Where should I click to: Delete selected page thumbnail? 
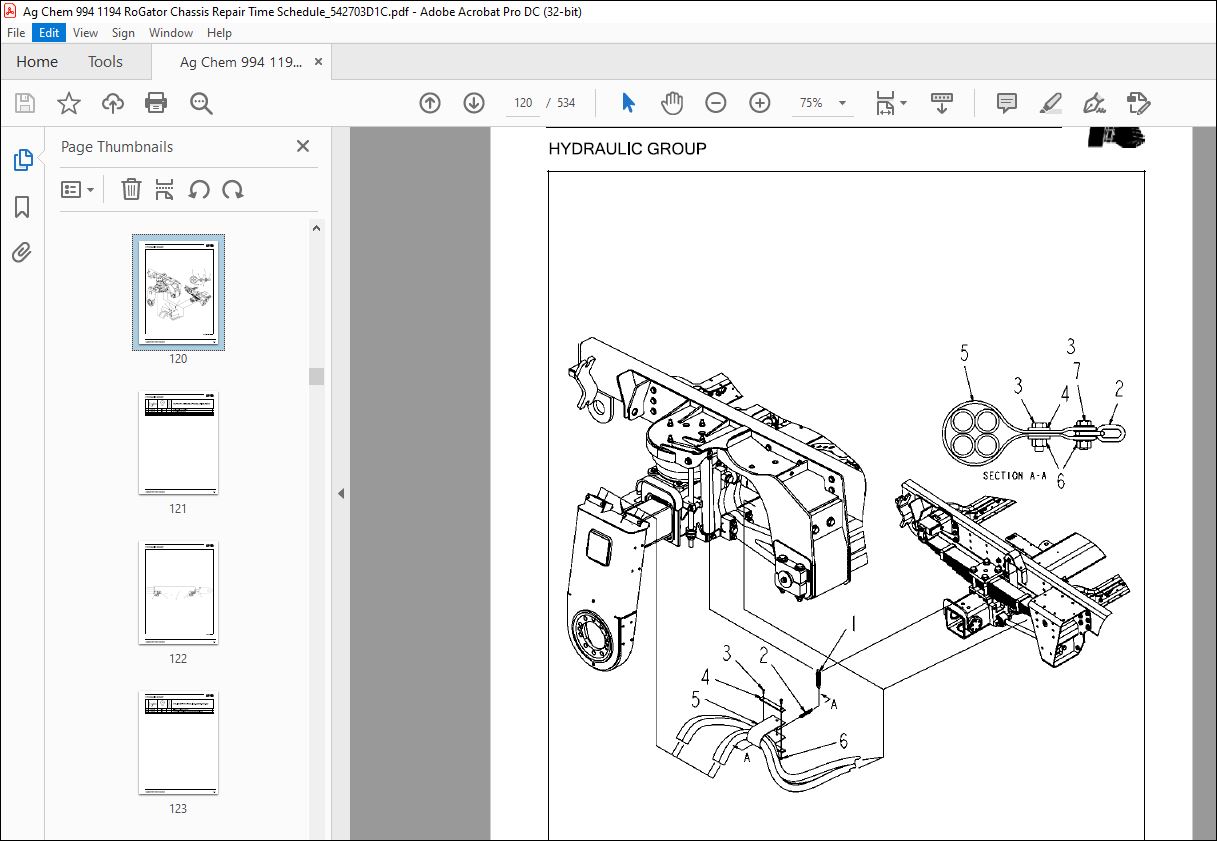(131, 190)
